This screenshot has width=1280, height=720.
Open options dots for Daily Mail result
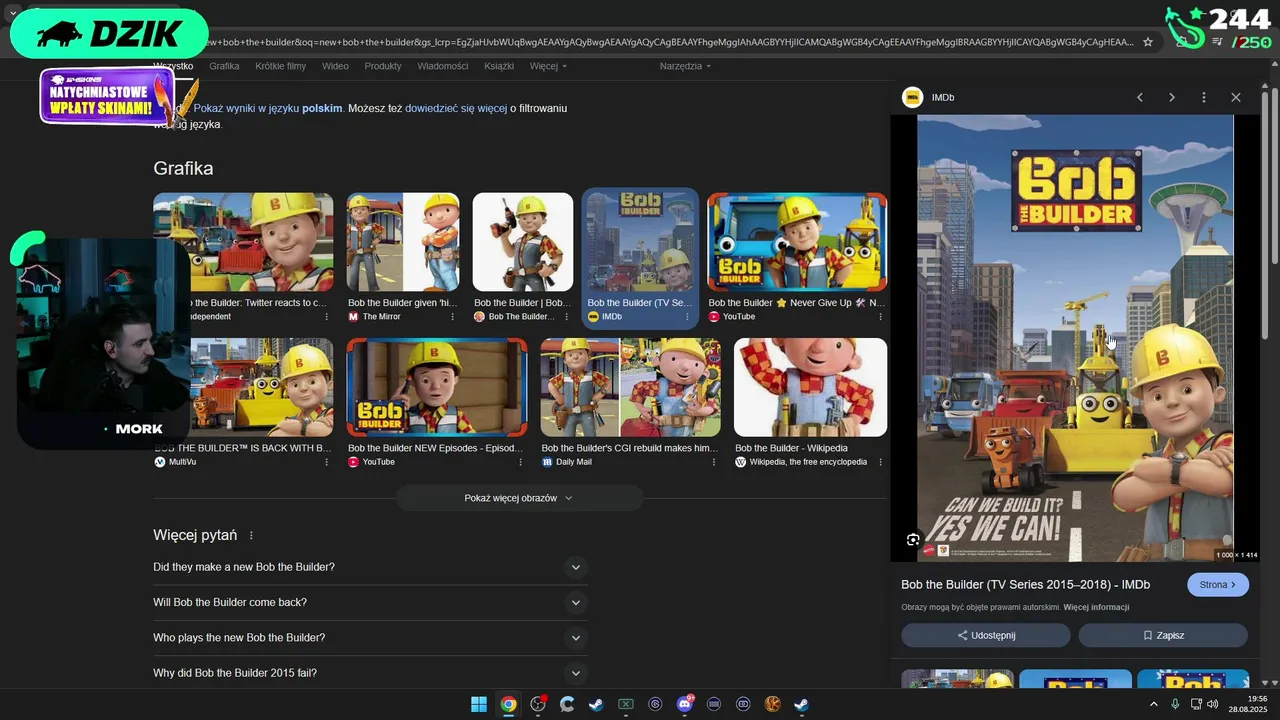714,462
